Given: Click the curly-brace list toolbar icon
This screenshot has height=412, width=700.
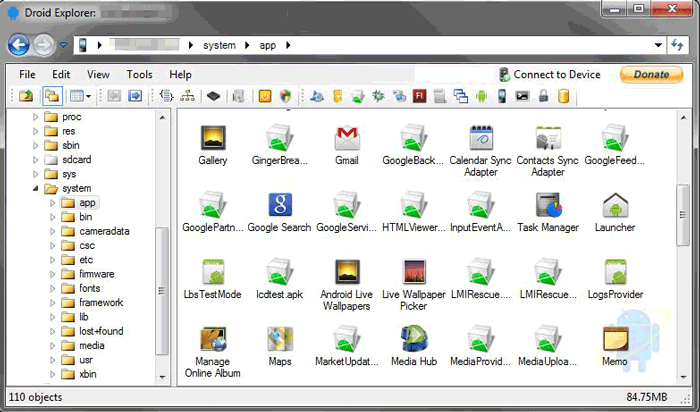Looking at the screenshot, I should (x=167, y=96).
